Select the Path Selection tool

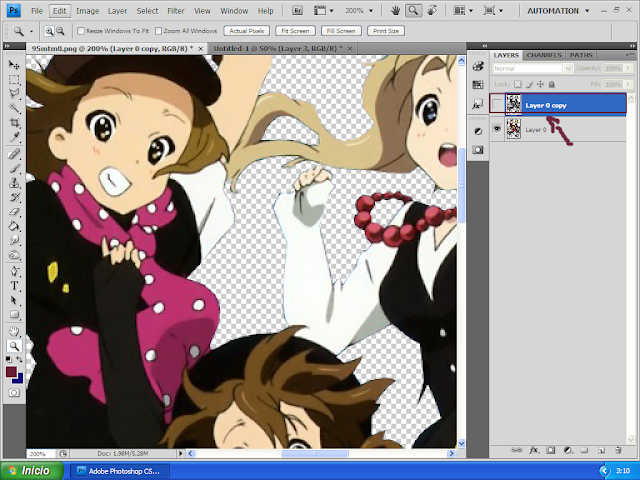[14, 300]
